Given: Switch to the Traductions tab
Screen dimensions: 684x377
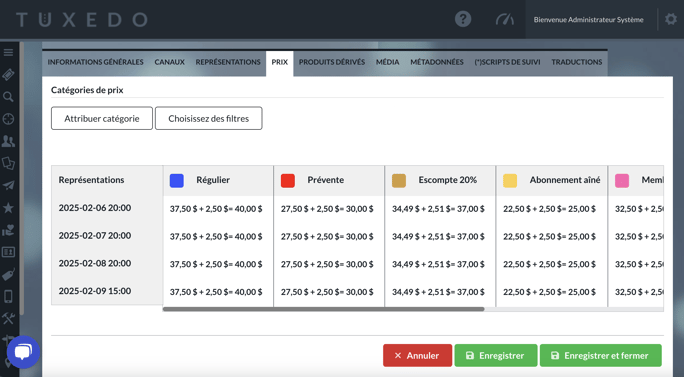Looking at the screenshot, I should pos(577,62).
